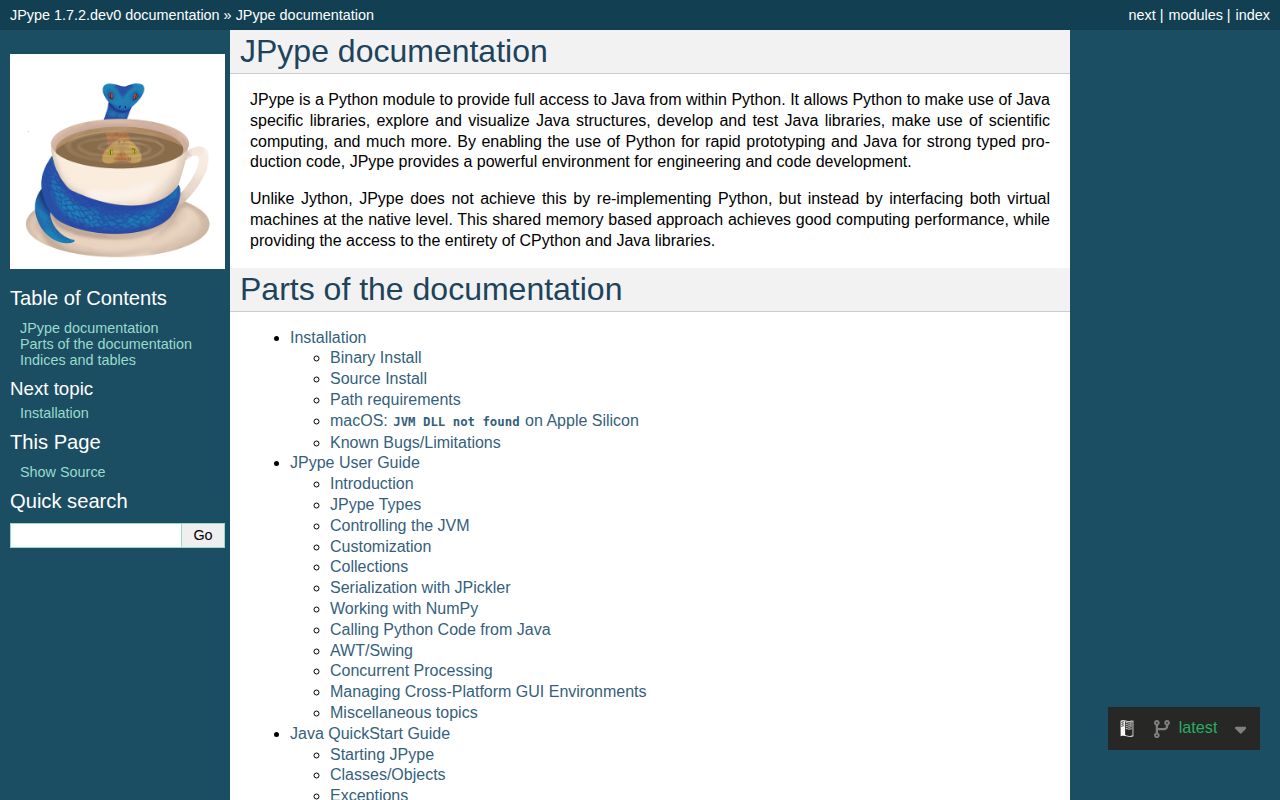Open Java QuickStart Guide
1280x800 pixels.
(370, 734)
